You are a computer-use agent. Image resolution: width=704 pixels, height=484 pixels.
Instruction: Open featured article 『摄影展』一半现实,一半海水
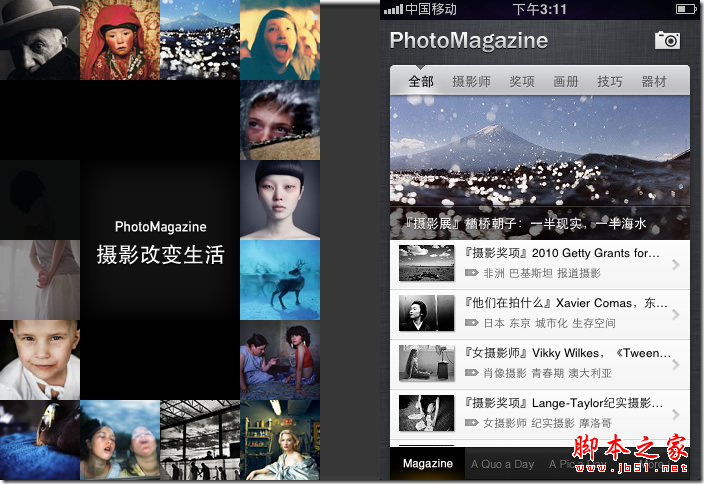pos(526,223)
